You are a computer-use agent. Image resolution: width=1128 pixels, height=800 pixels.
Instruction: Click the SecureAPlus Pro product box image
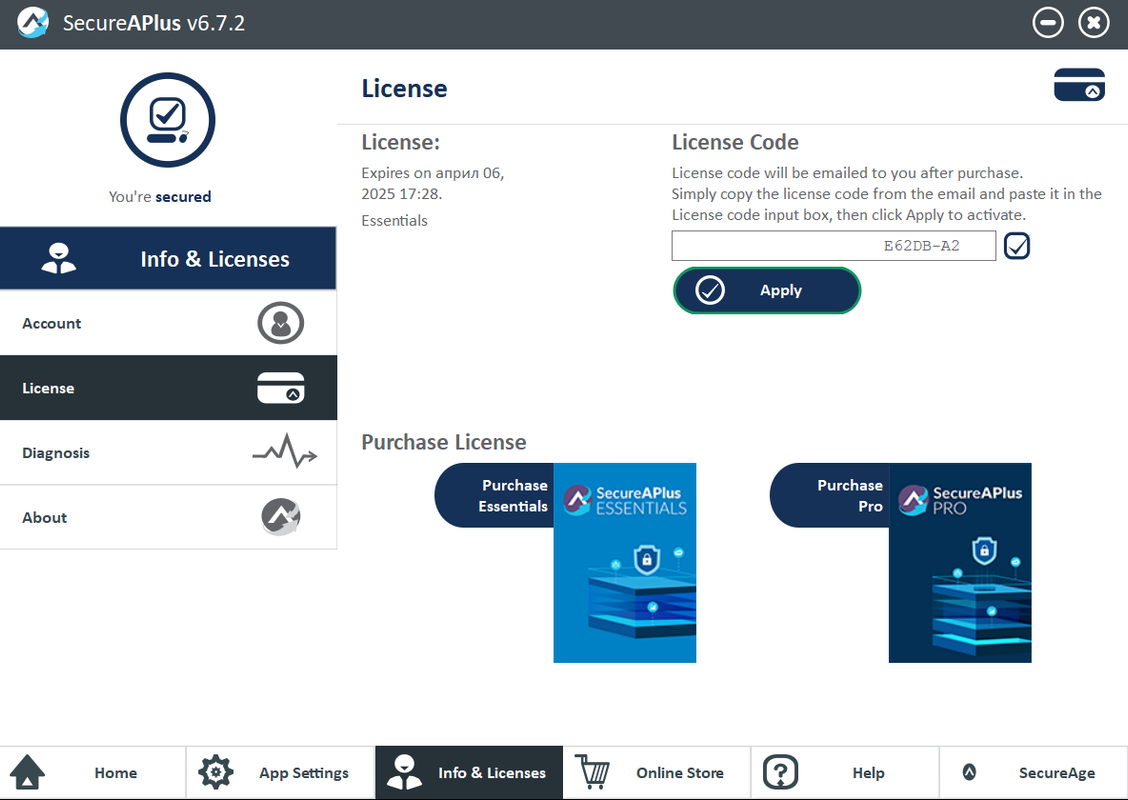(x=960, y=563)
